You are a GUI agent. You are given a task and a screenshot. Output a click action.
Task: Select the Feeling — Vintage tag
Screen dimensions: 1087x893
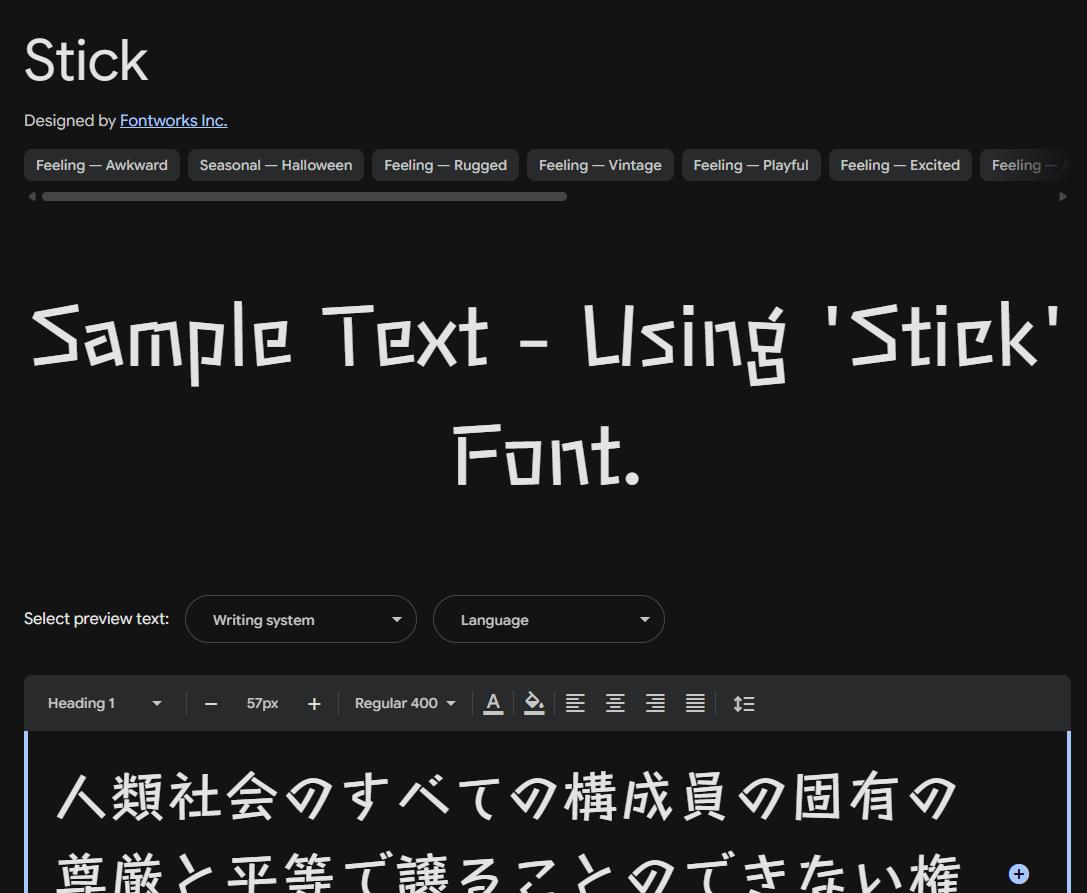600,165
